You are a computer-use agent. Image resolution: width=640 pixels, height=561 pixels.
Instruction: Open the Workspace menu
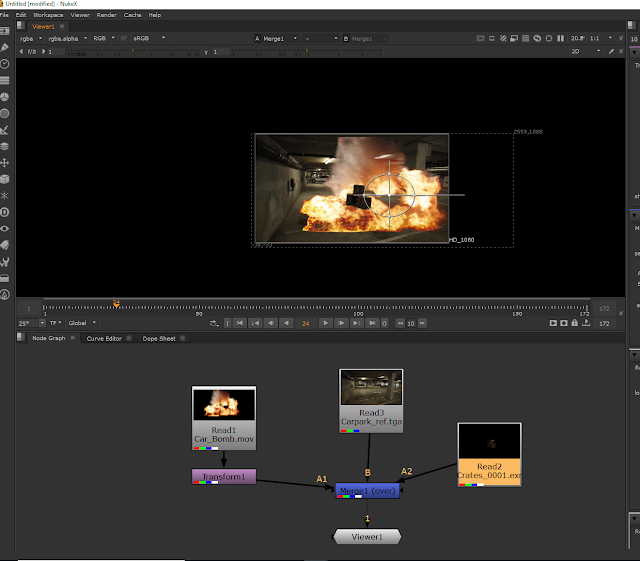coord(47,15)
